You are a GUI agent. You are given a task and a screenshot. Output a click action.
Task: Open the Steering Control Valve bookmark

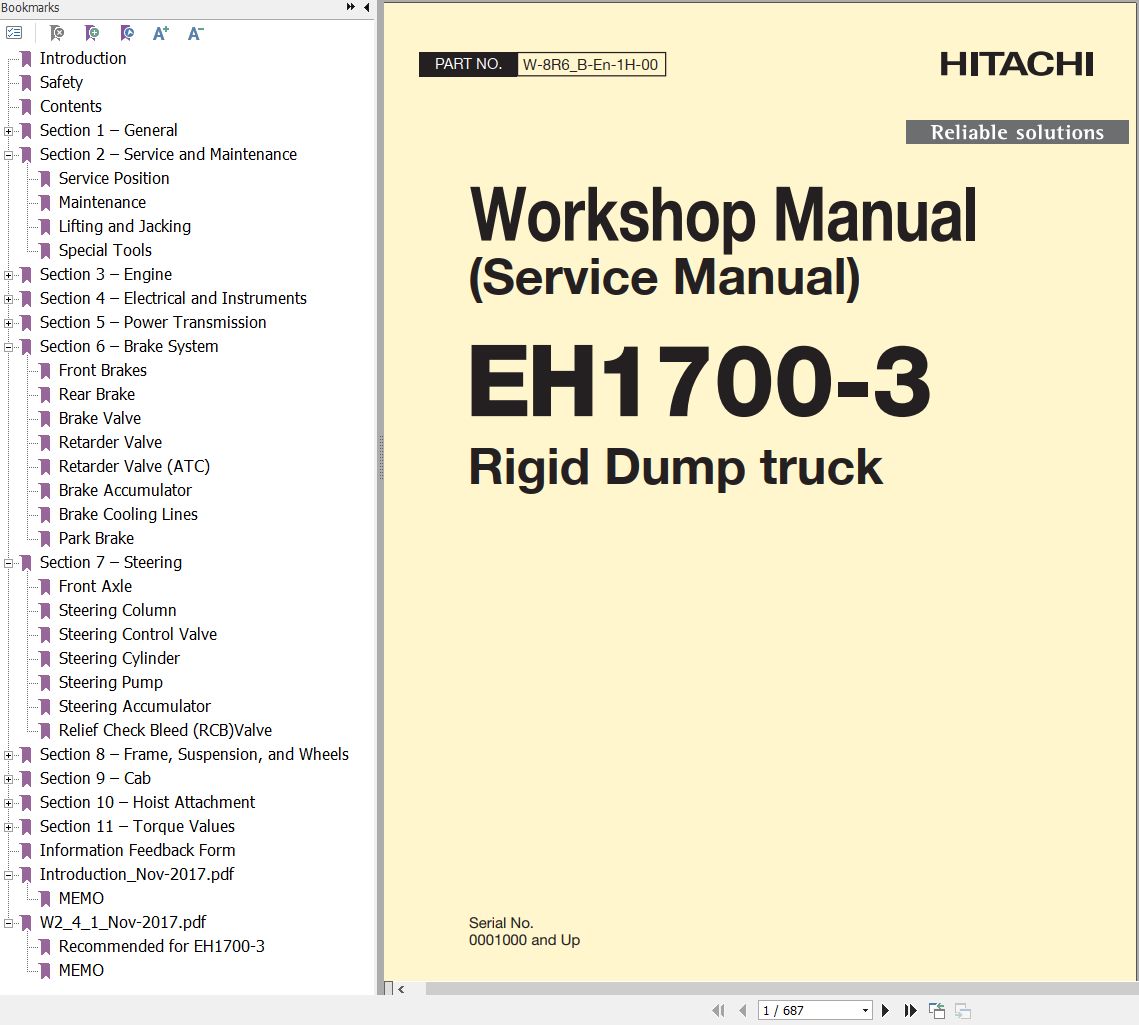(137, 634)
